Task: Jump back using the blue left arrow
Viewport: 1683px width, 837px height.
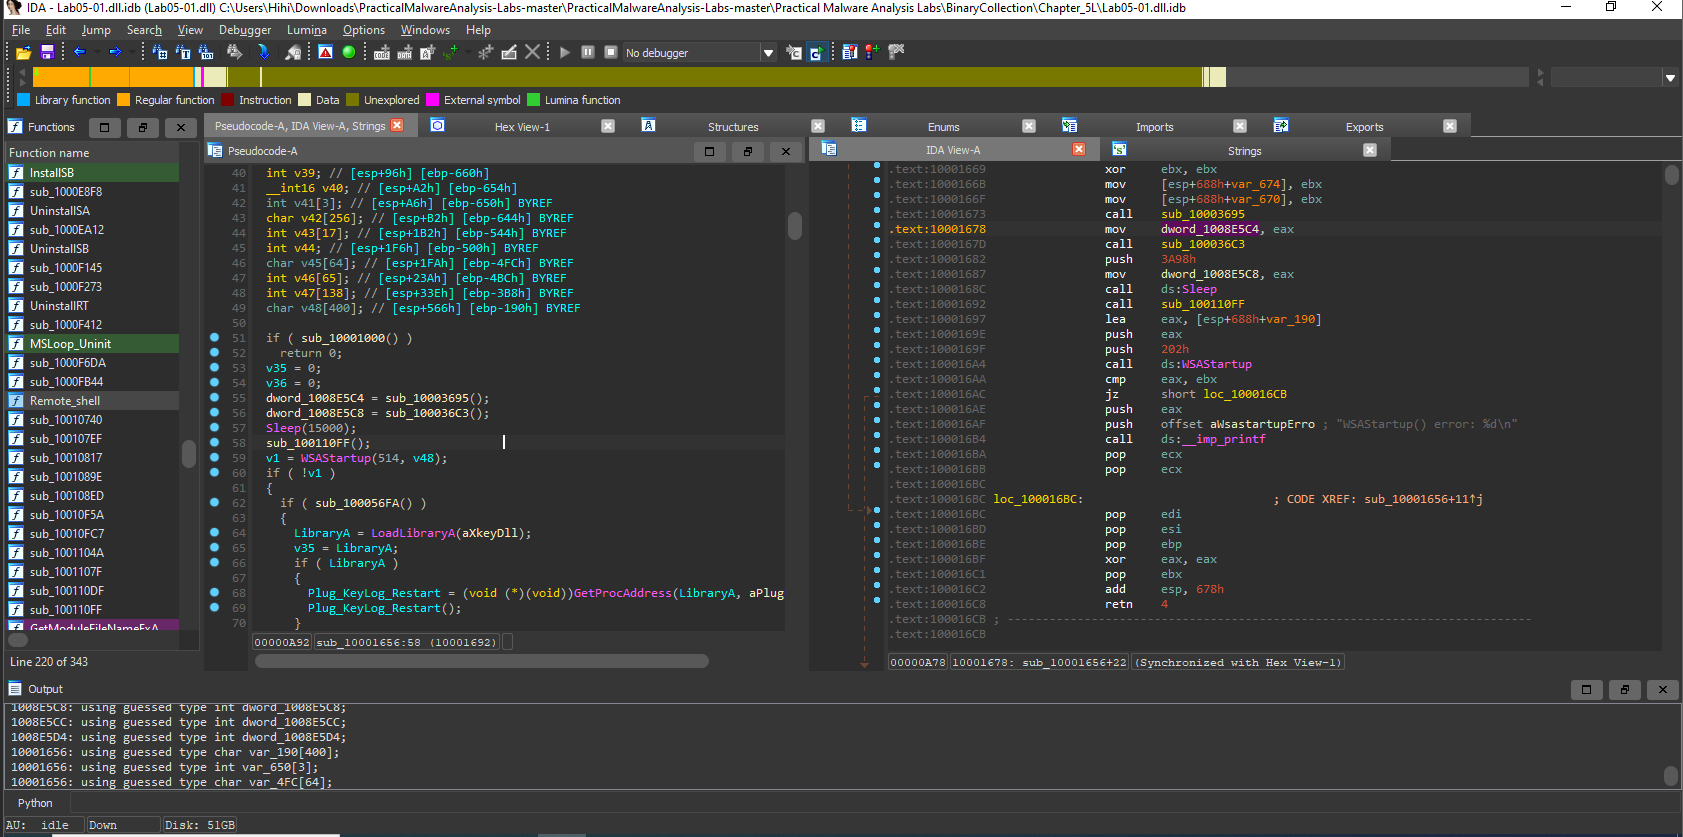Action: click(x=79, y=52)
